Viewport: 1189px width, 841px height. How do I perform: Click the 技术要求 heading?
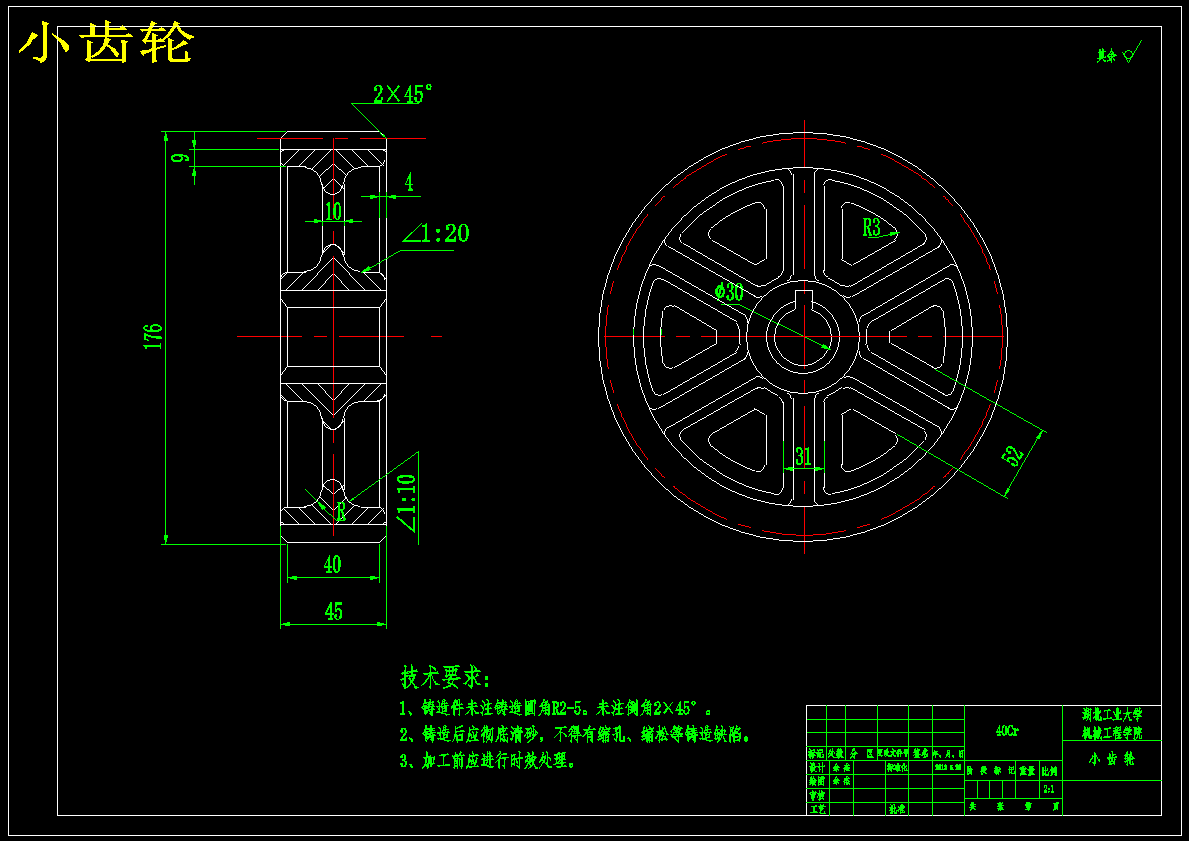[x=446, y=676]
